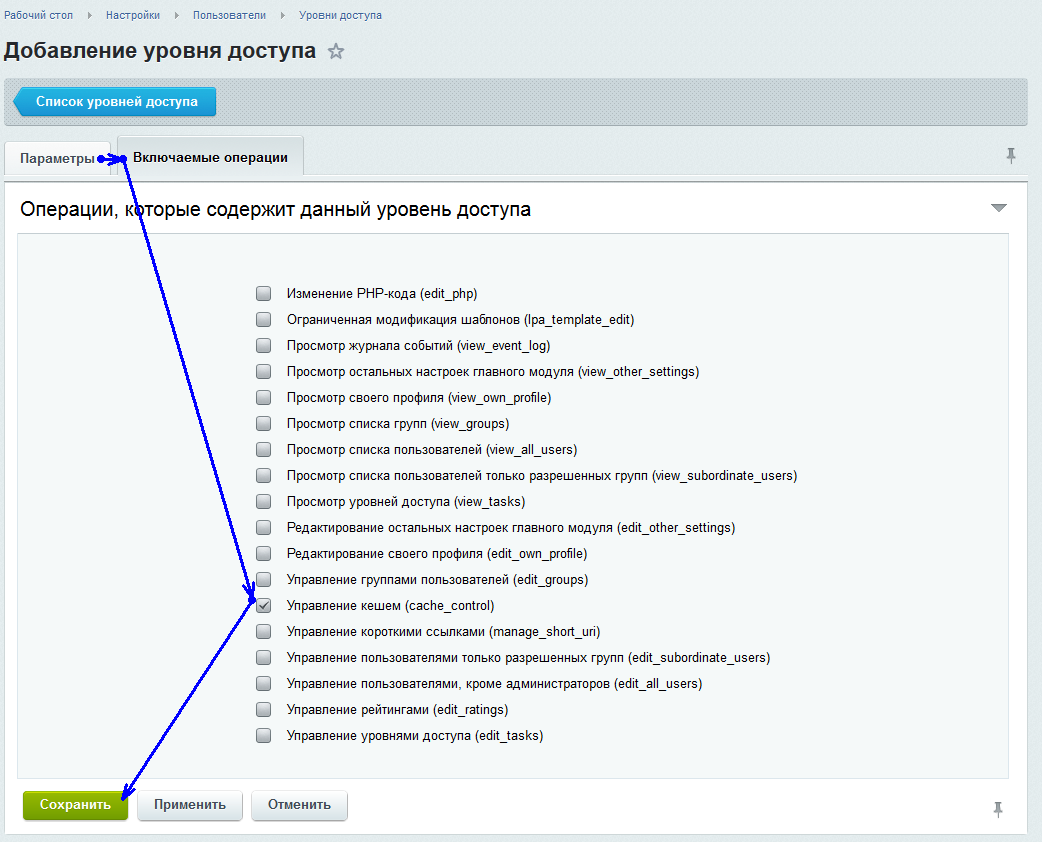The height and width of the screenshot is (842, 1042).
Task: Open Рабочий стол breadcrumb link
Action: (x=39, y=15)
